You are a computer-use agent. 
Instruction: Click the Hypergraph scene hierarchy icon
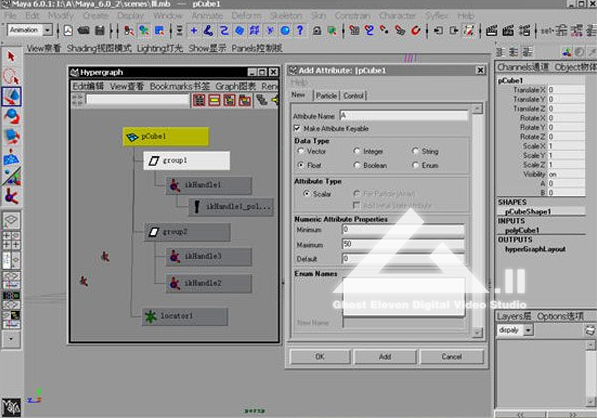pyautogui.click(x=199, y=100)
